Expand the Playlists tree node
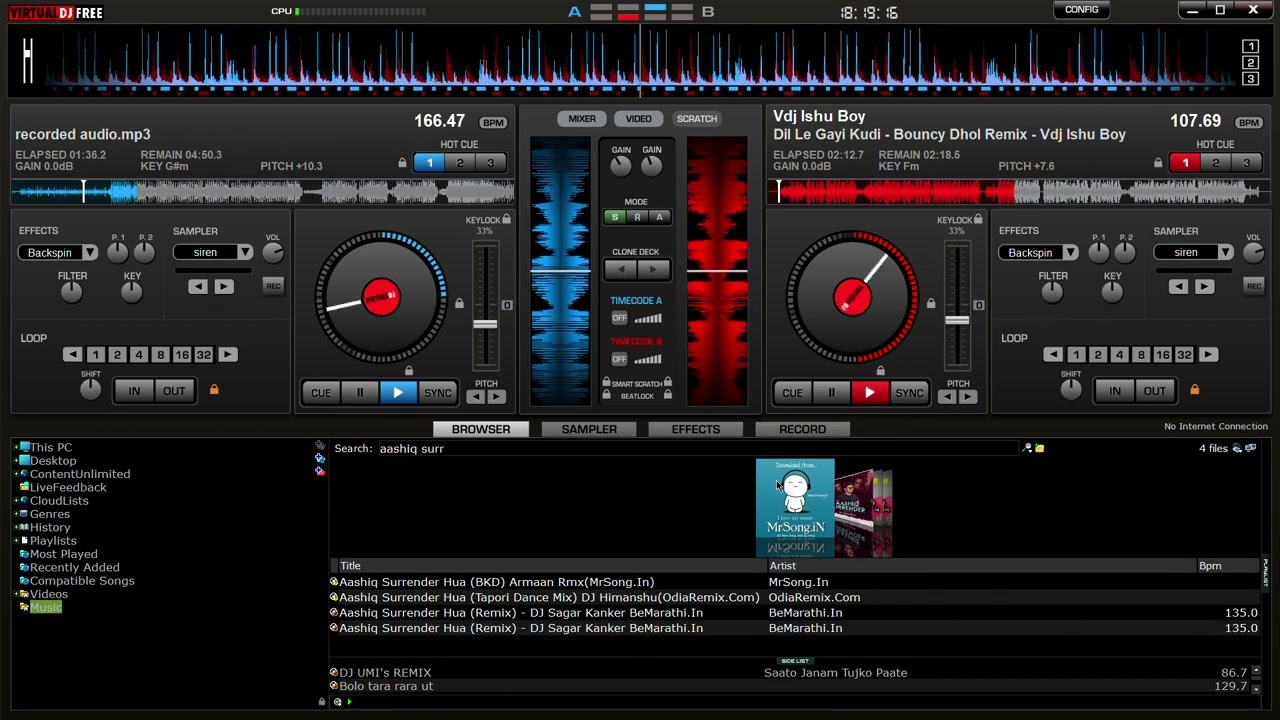 [x=16, y=541]
